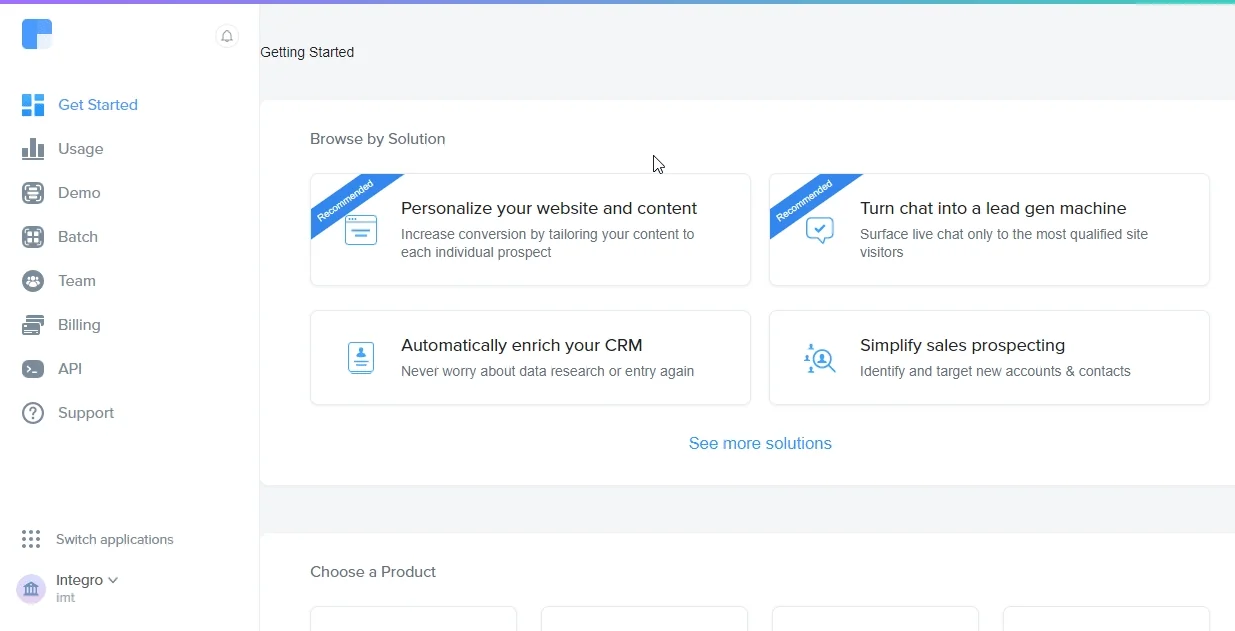Click the Demo icon in the sidebar

[x=33, y=193]
